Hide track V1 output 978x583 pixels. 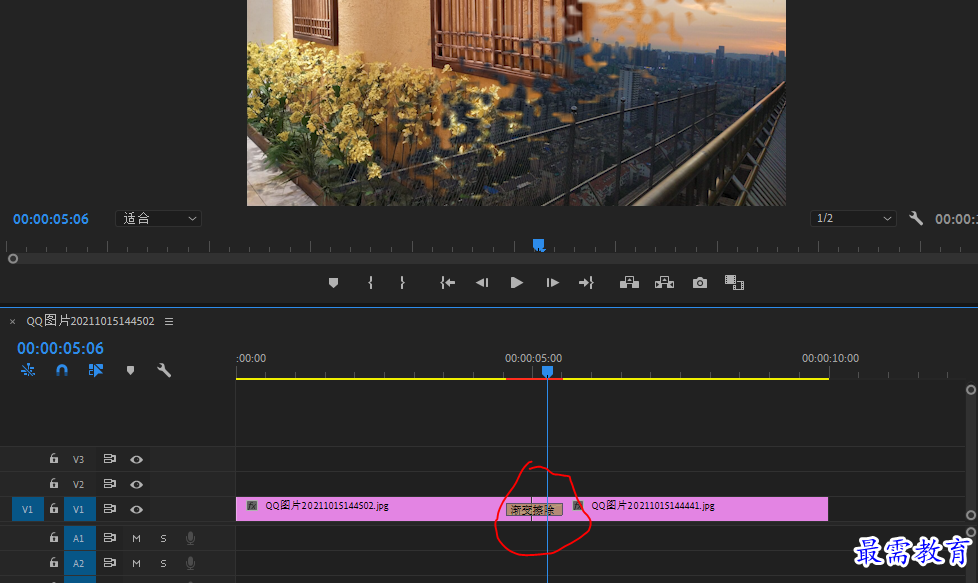pyautogui.click(x=137, y=509)
